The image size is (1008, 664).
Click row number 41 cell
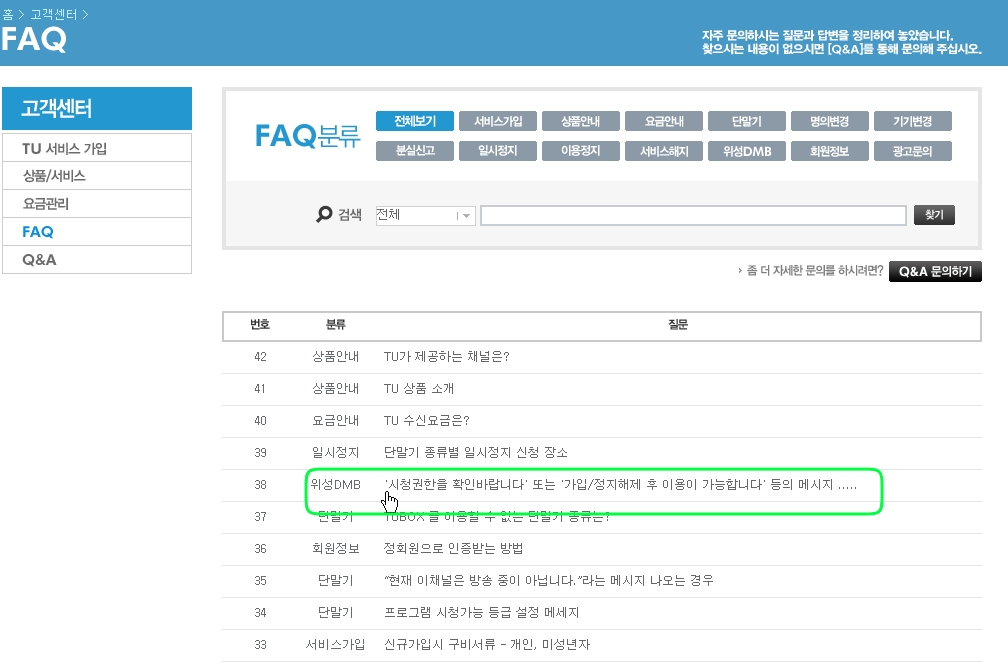click(x=260, y=389)
